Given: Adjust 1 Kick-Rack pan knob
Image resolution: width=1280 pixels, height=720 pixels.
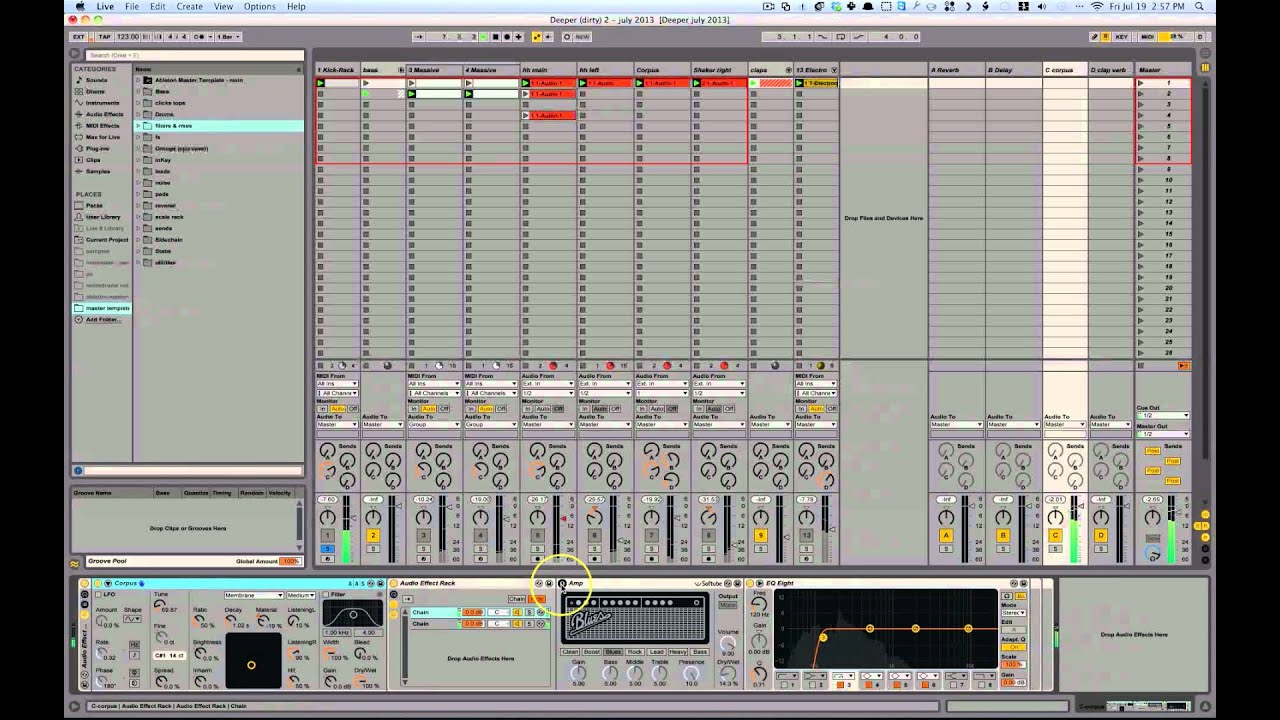Looking at the screenshot, I should [x=327, y=517].
